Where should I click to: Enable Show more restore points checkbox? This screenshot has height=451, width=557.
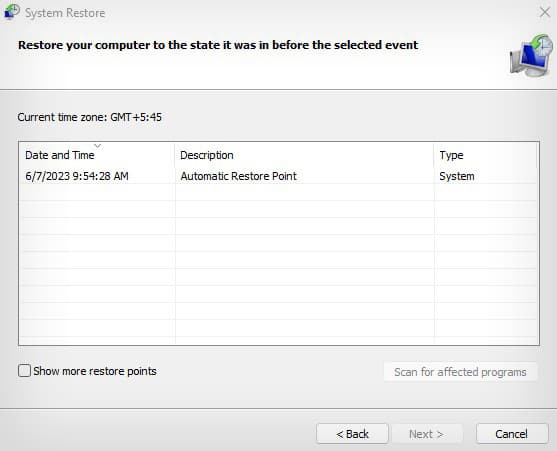[25, 371]
